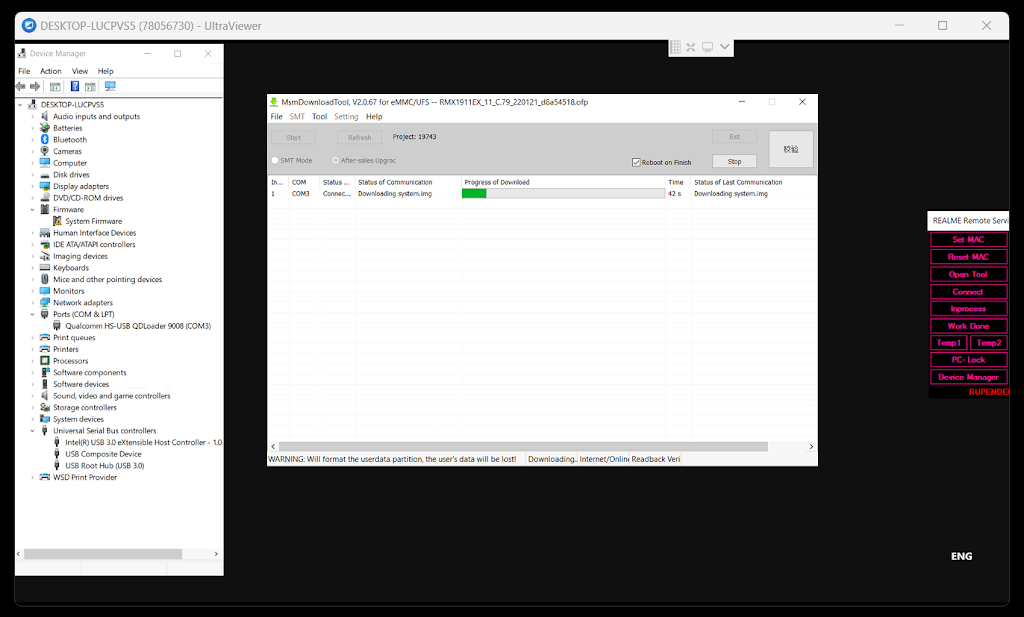Click Back arrow in Device Manager toolbar
This screenshot has height=617, width=1024.
[x=20, y=86]
